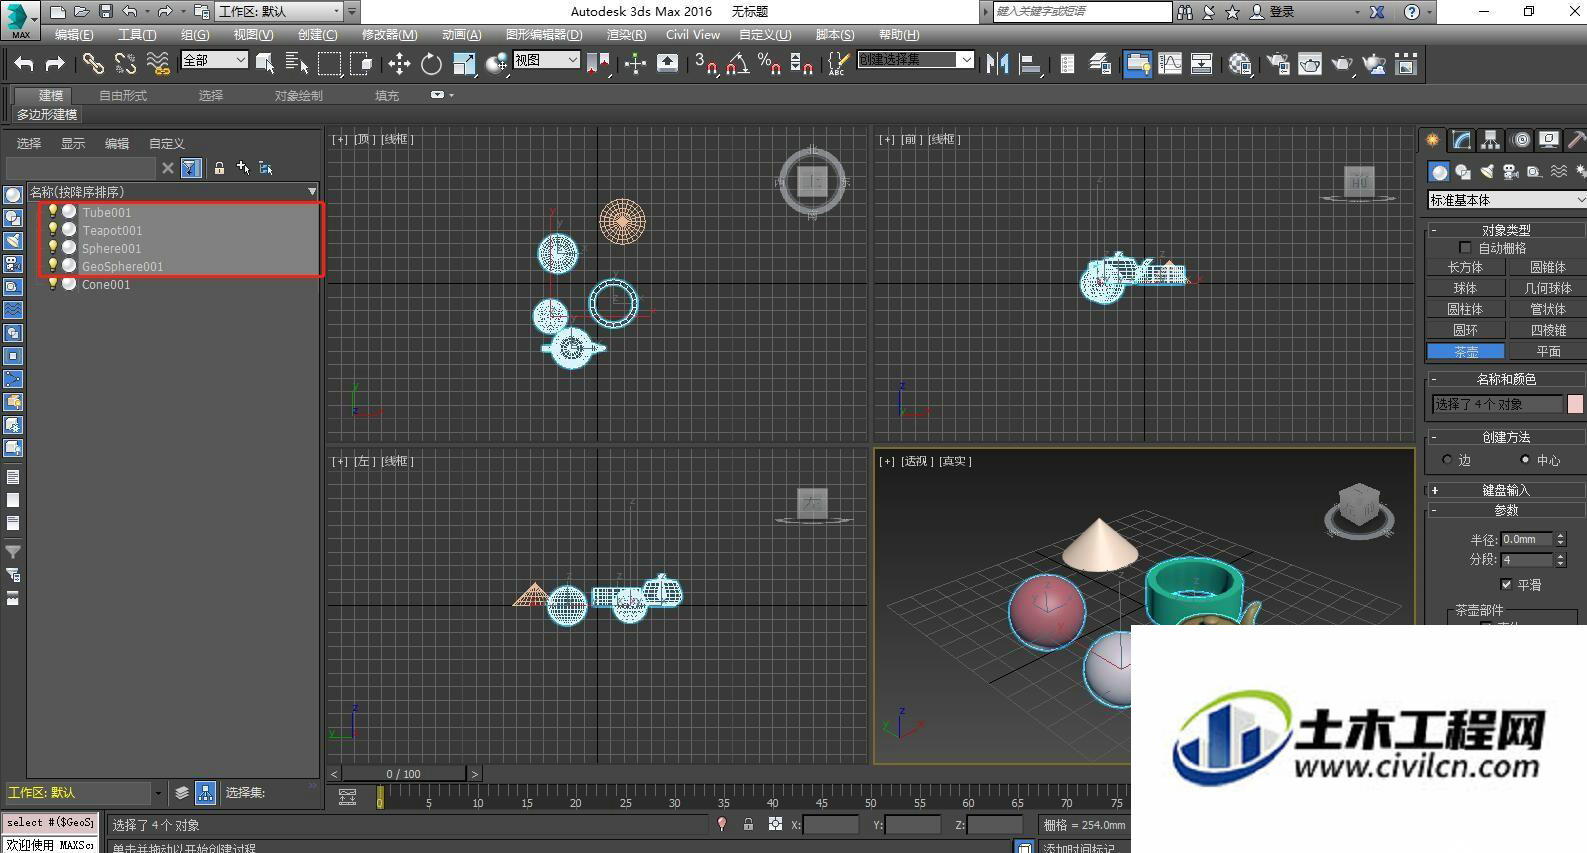Activate the Unlink Selection tool
Image resolution: width=1587 pixels, height=853 pixels.
click(x=125, y=64)
